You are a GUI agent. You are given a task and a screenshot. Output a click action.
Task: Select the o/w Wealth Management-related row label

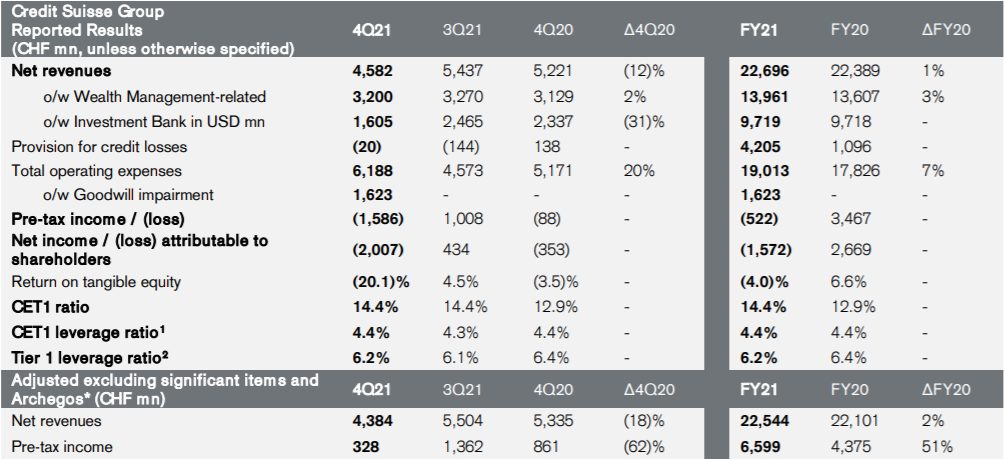point(154,97)
